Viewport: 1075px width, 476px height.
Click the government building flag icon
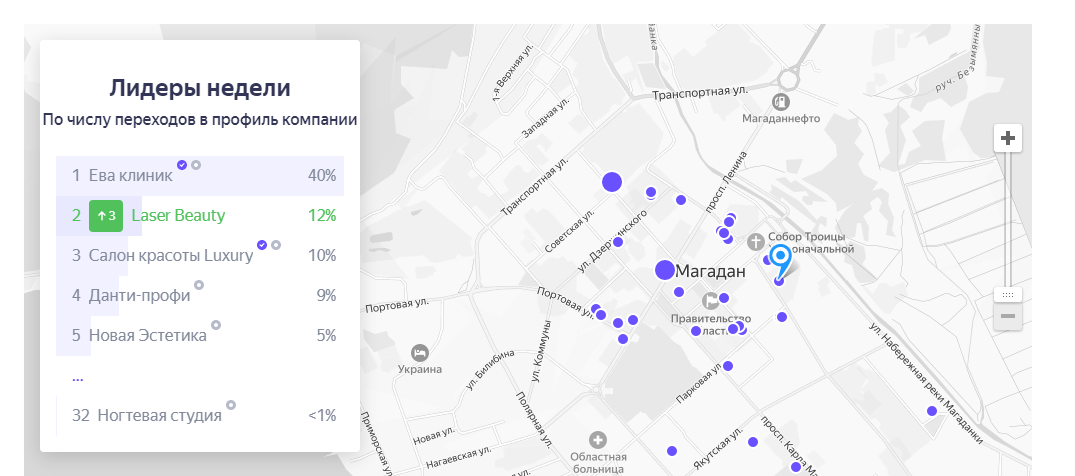pyautogui.click(x=712, y=299)
